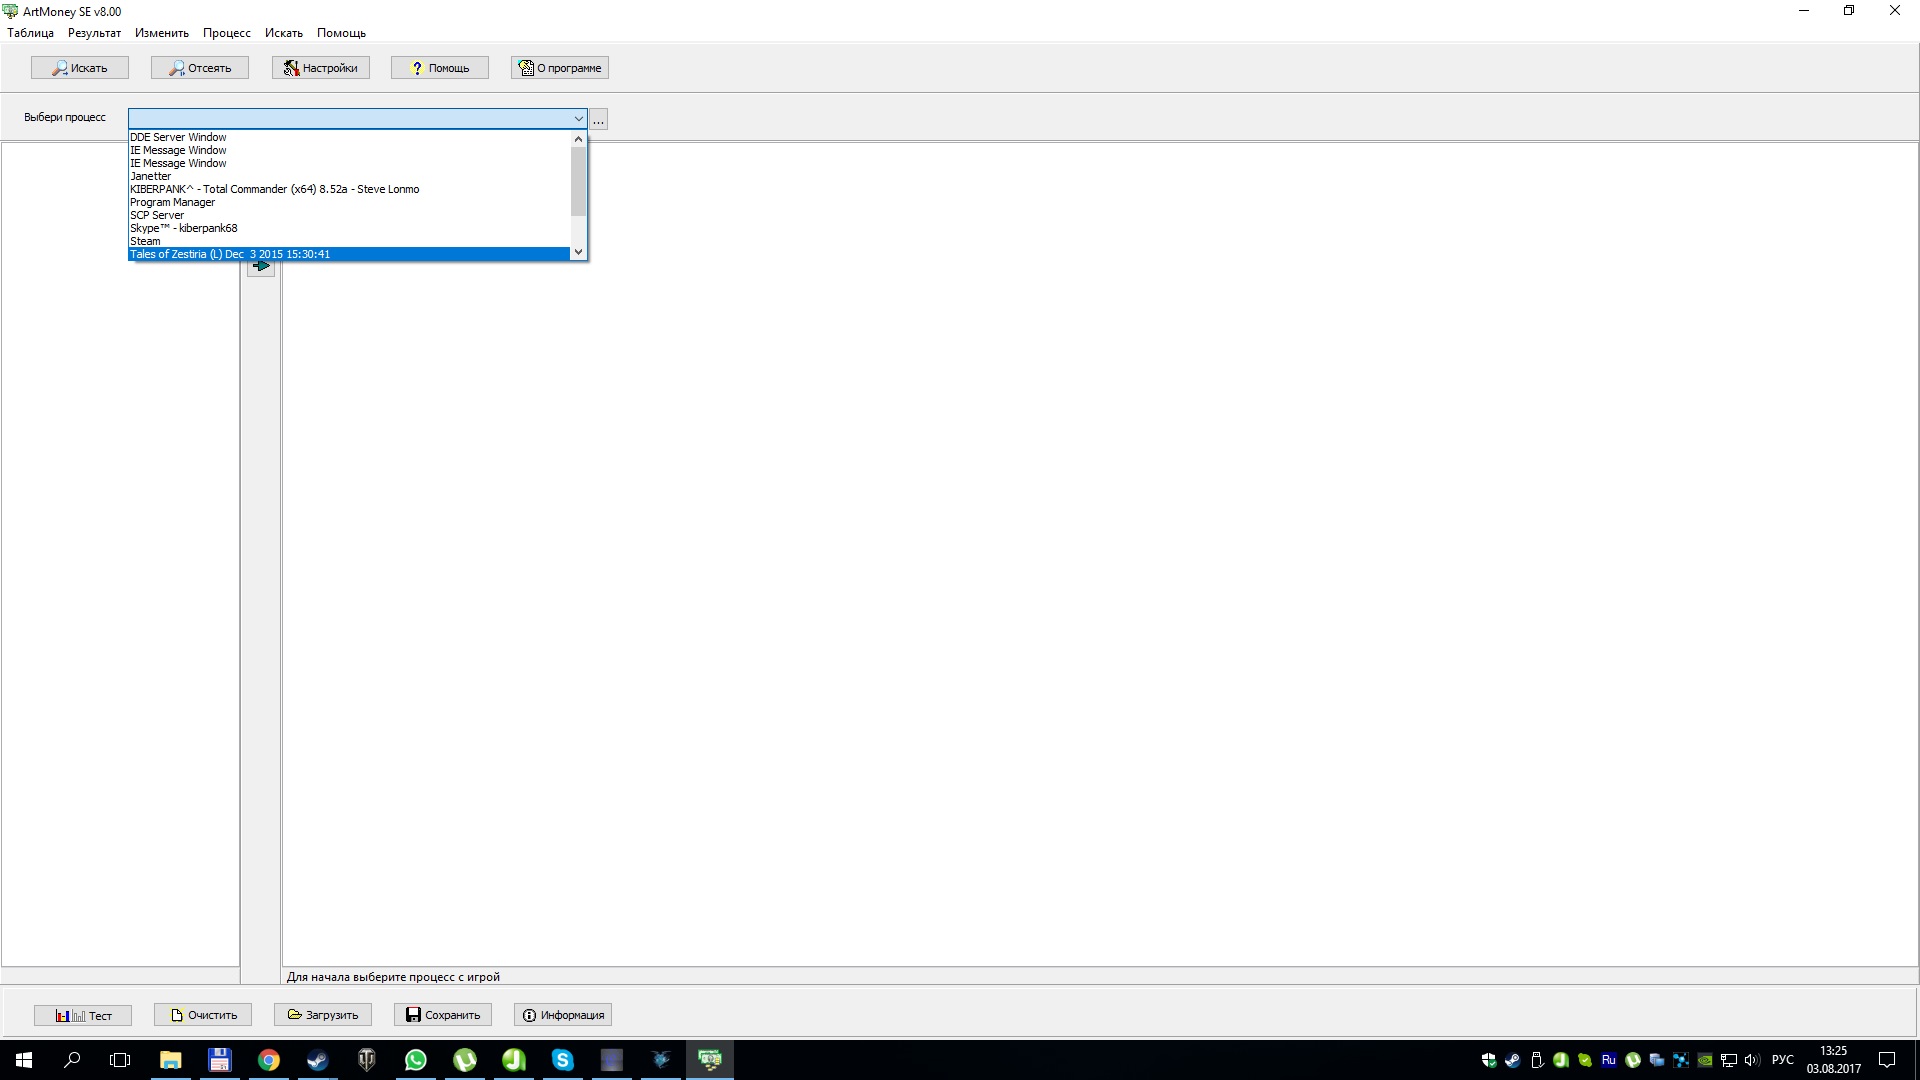Open the volume speaker tray icon
1920x1080 pixels.
click(x=1752, y=1060)
